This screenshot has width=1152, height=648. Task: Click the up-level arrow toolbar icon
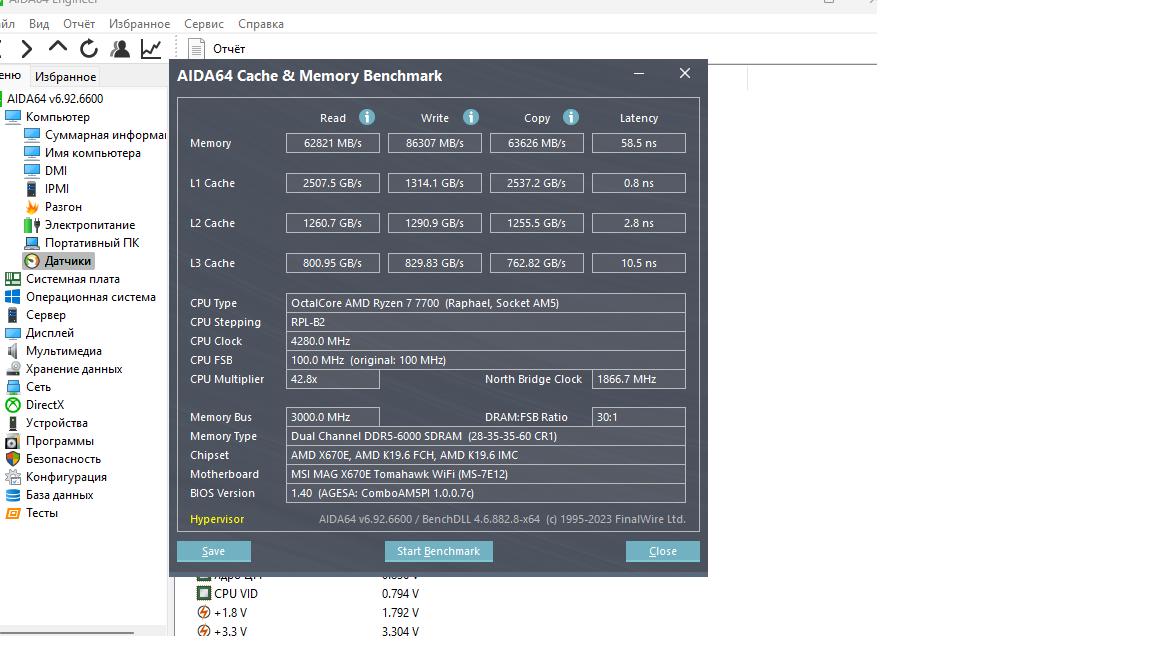(57, 48)
